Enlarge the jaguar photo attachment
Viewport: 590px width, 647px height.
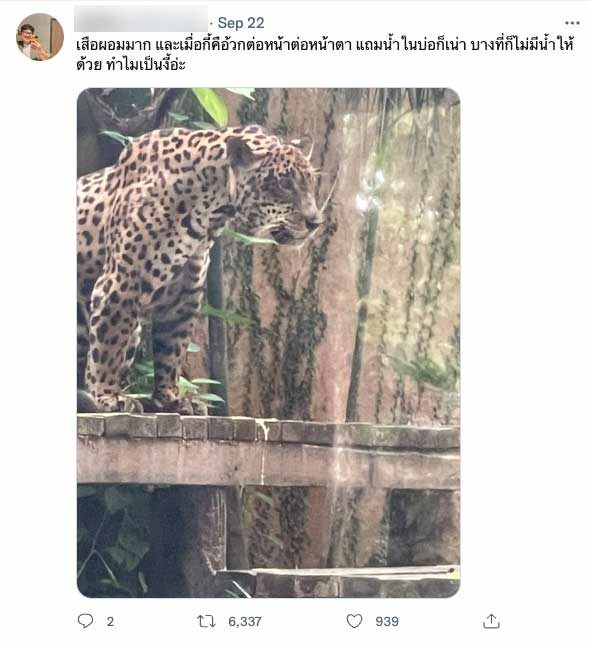269,342
